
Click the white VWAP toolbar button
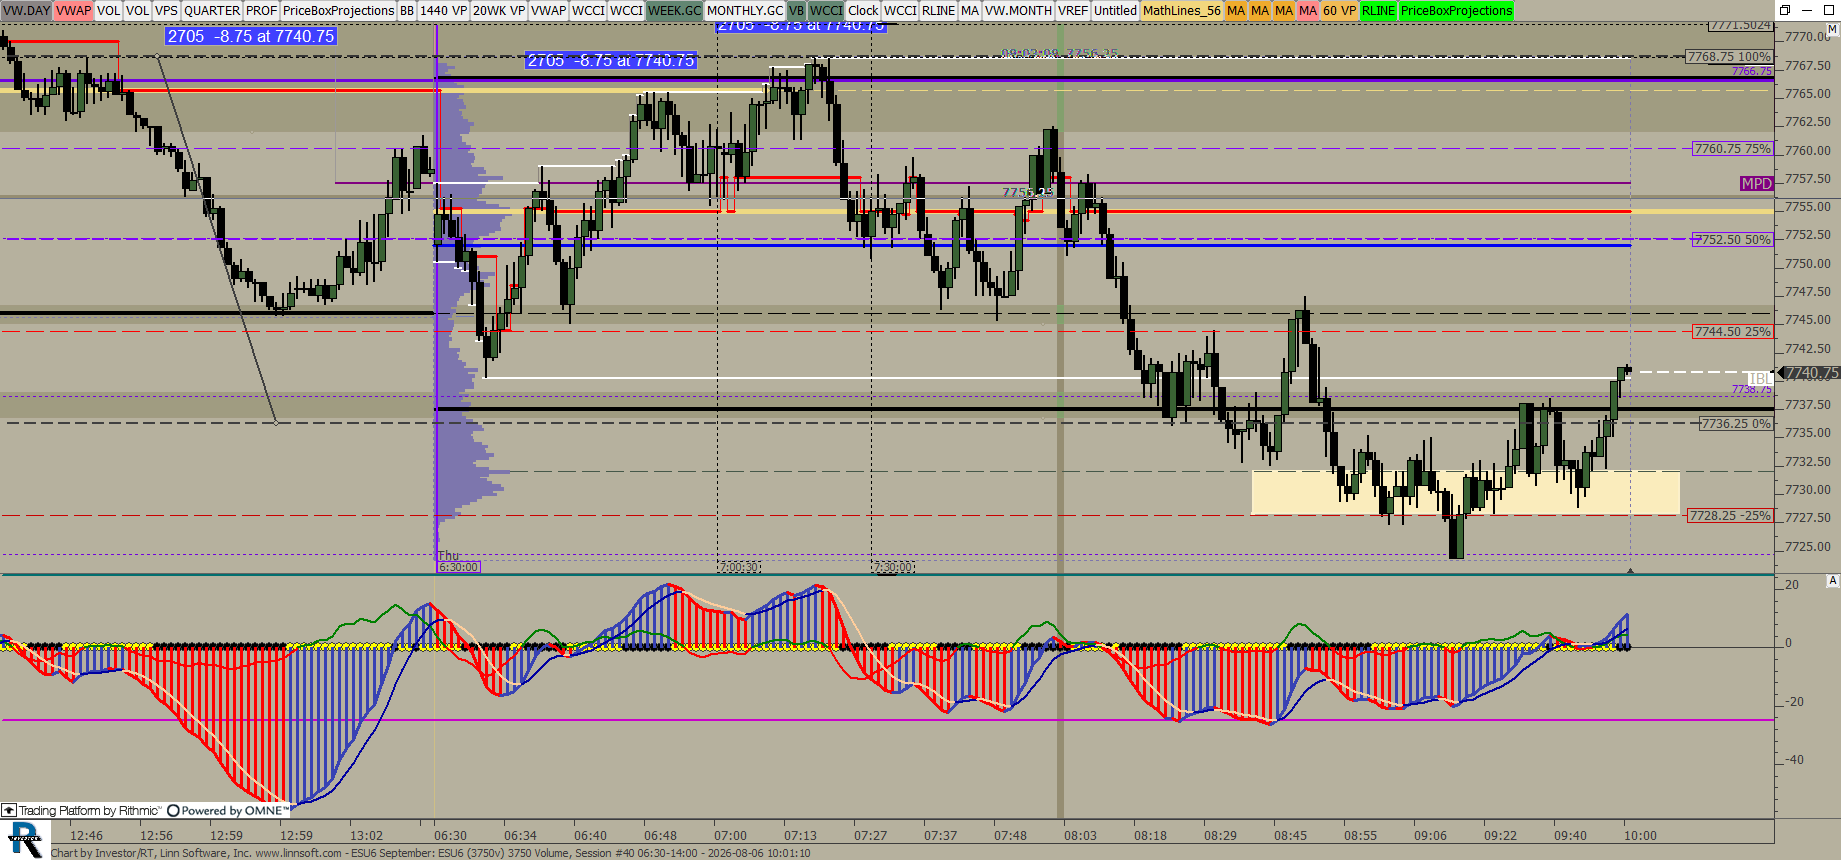pyautogui.click(x=548, y=10)
